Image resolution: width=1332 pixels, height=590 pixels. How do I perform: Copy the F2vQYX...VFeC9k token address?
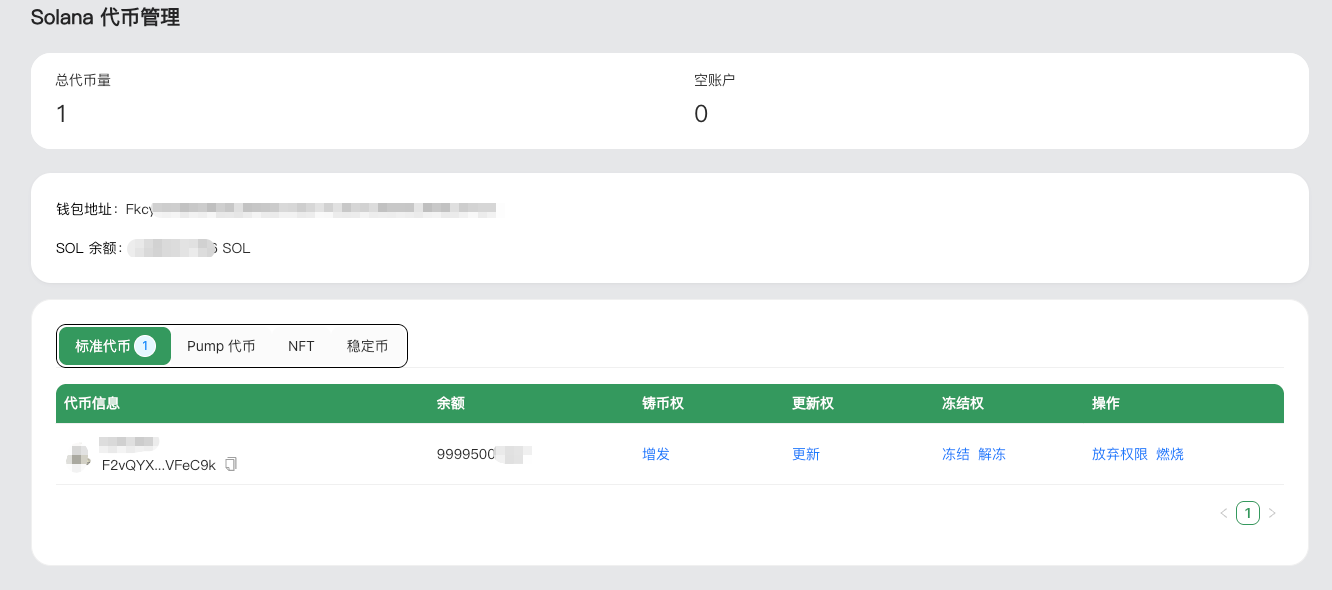[x=231, y=465]
